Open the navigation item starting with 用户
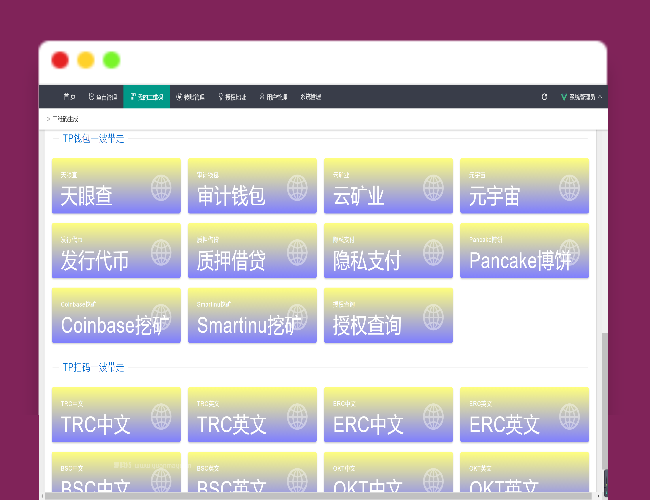The height and width of the screenshot is (500, 650). [x=273, y=97]
